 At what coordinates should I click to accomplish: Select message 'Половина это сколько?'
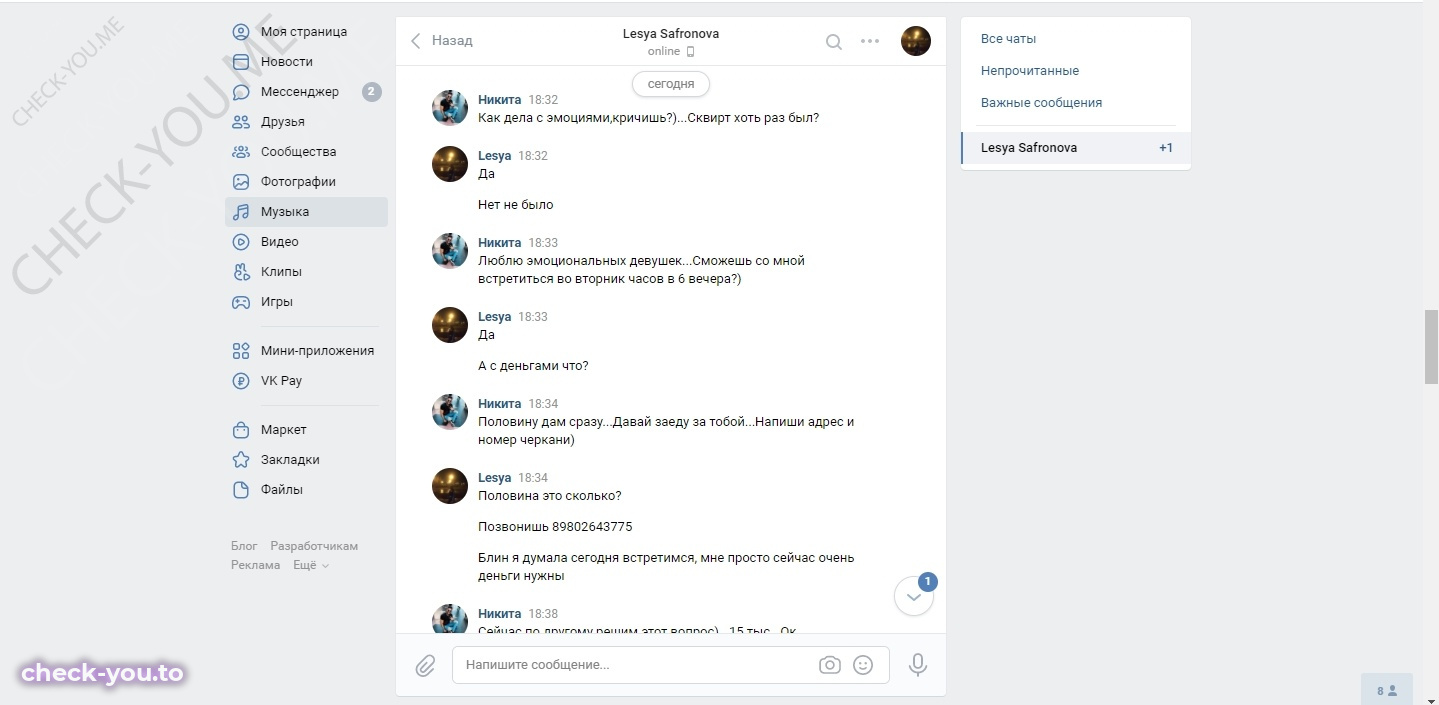point(549,496)
